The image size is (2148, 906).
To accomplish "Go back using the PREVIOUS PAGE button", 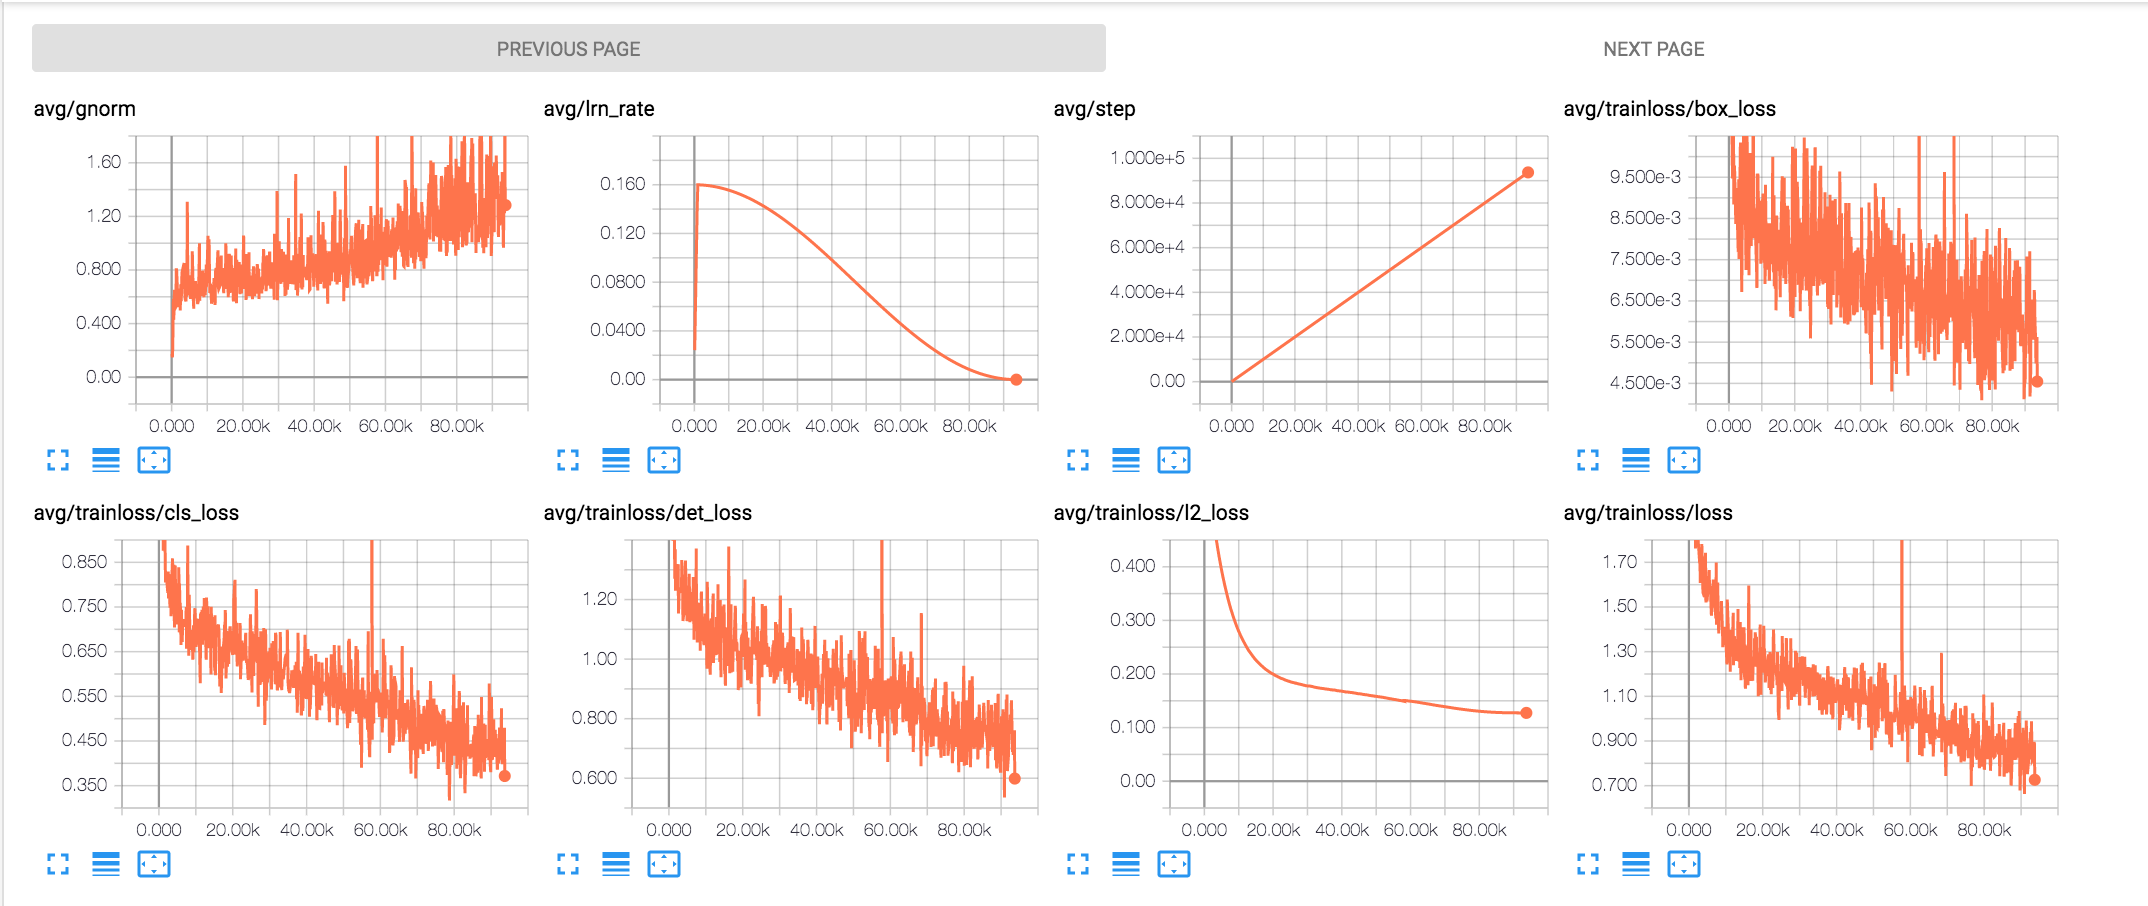I will coord(568,47).
